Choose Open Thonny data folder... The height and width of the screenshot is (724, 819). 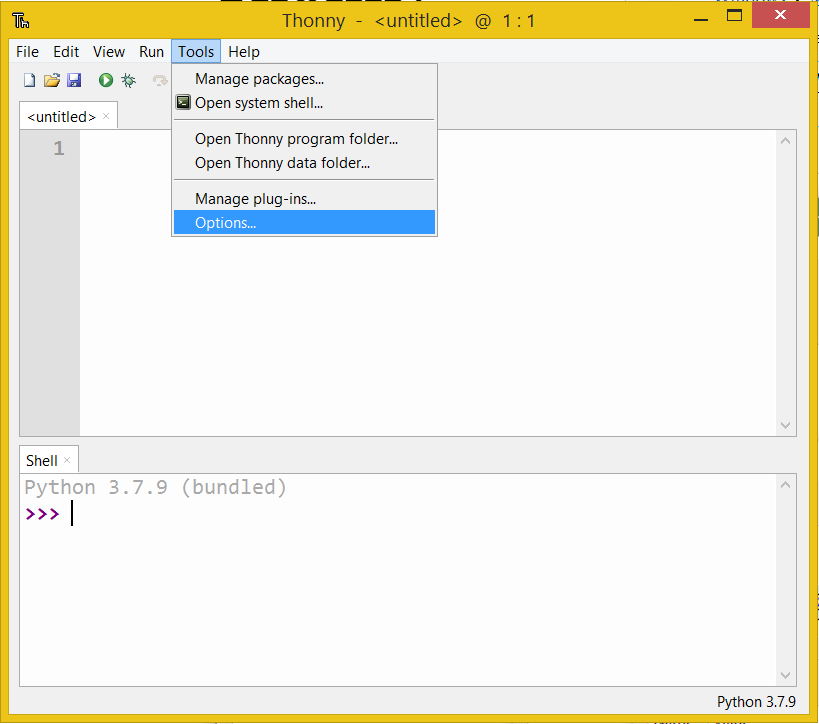304,163
